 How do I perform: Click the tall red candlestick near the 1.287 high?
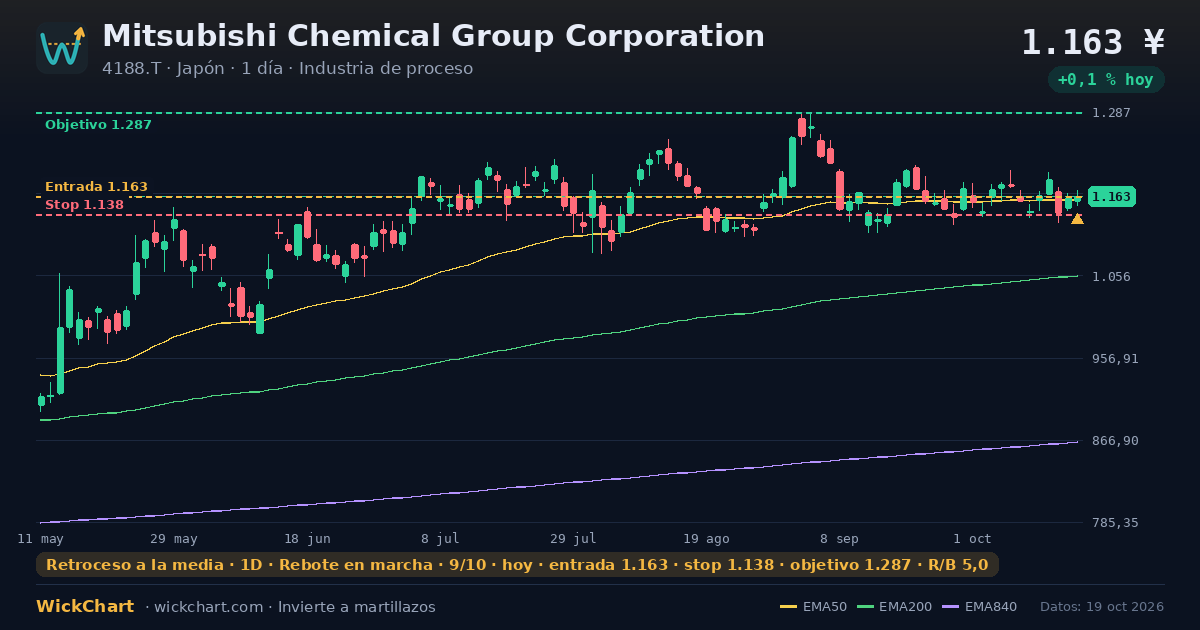(802, 127)
